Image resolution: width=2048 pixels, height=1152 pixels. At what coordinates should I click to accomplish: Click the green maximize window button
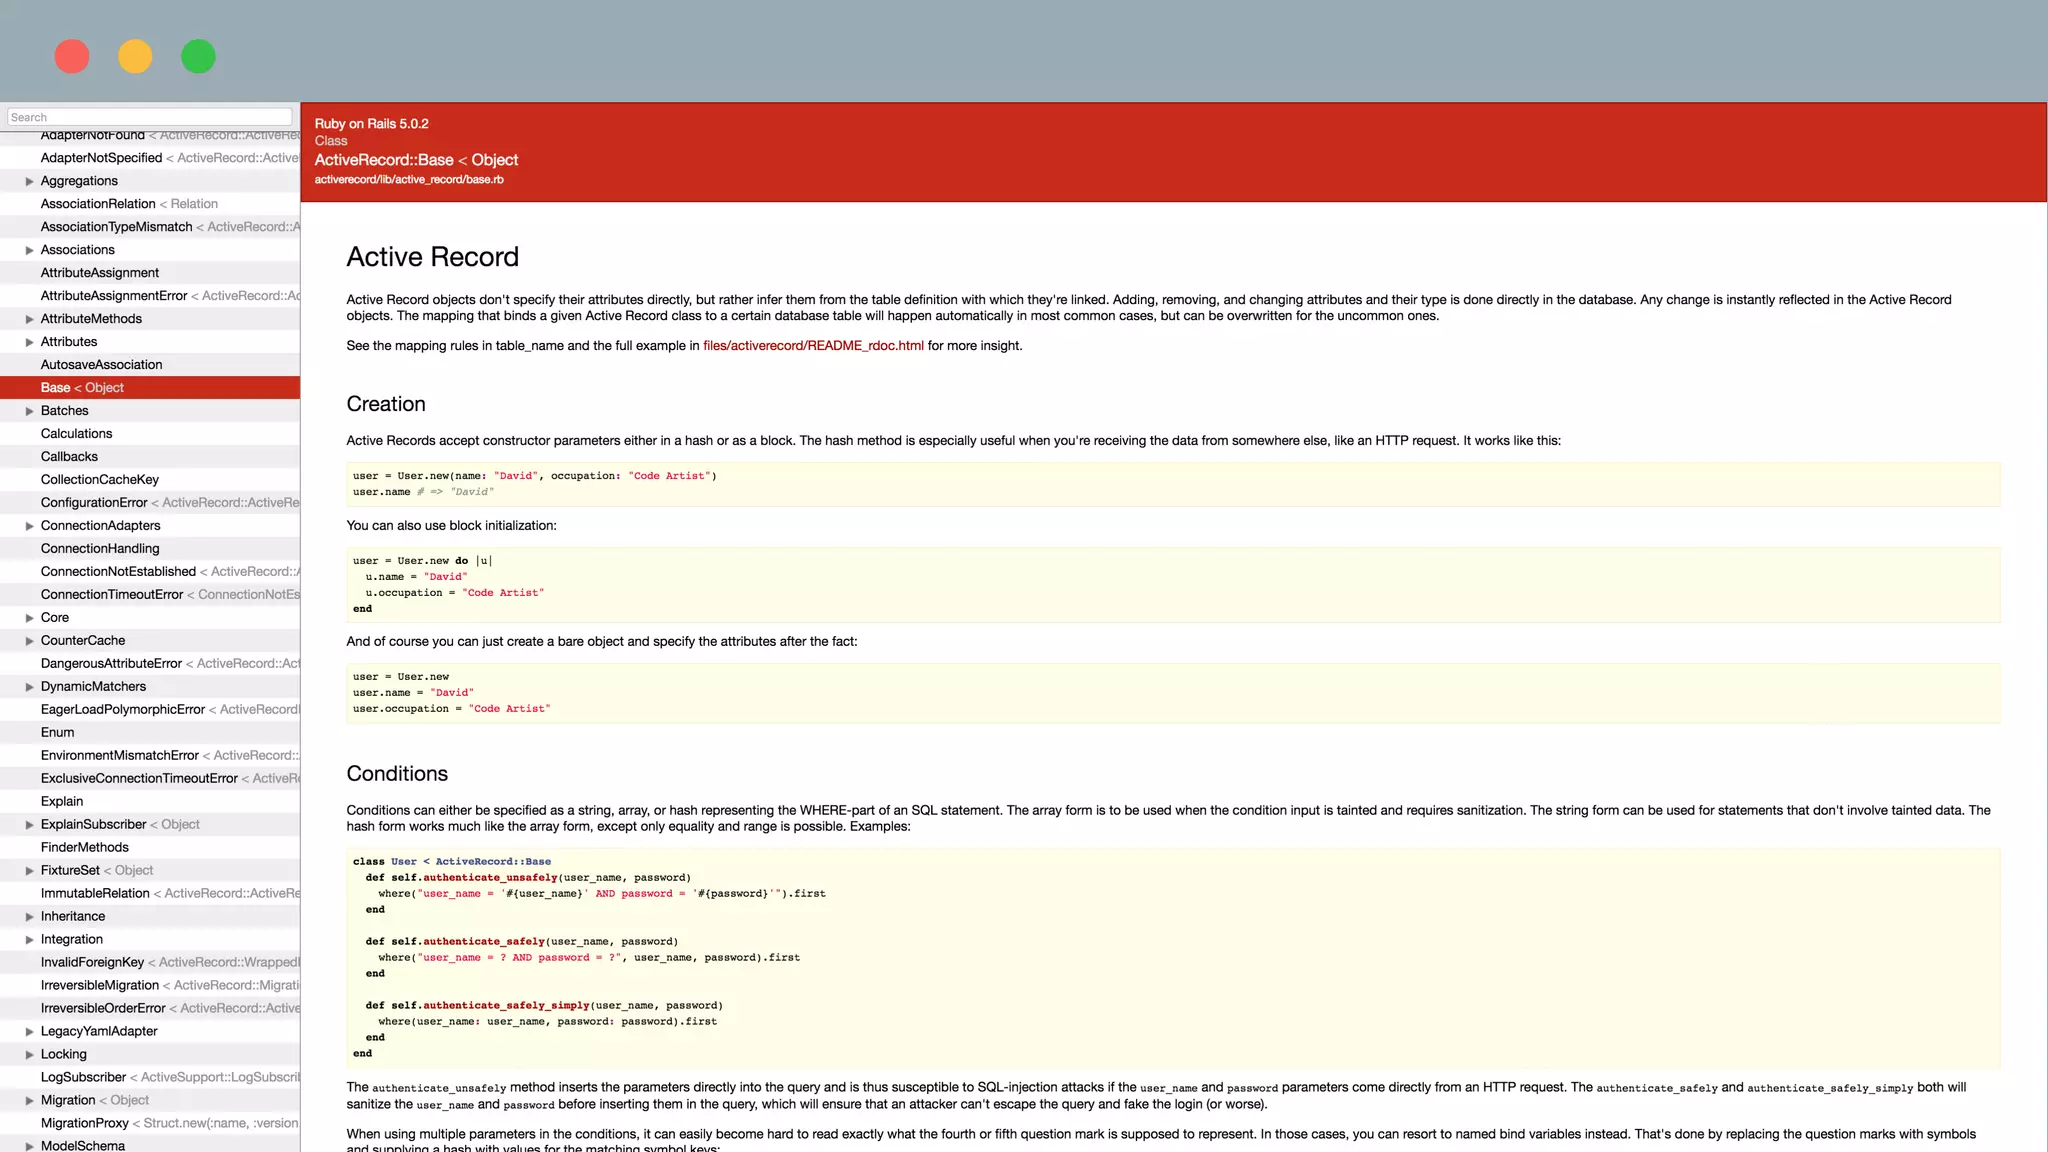click(x=198, y=56)
